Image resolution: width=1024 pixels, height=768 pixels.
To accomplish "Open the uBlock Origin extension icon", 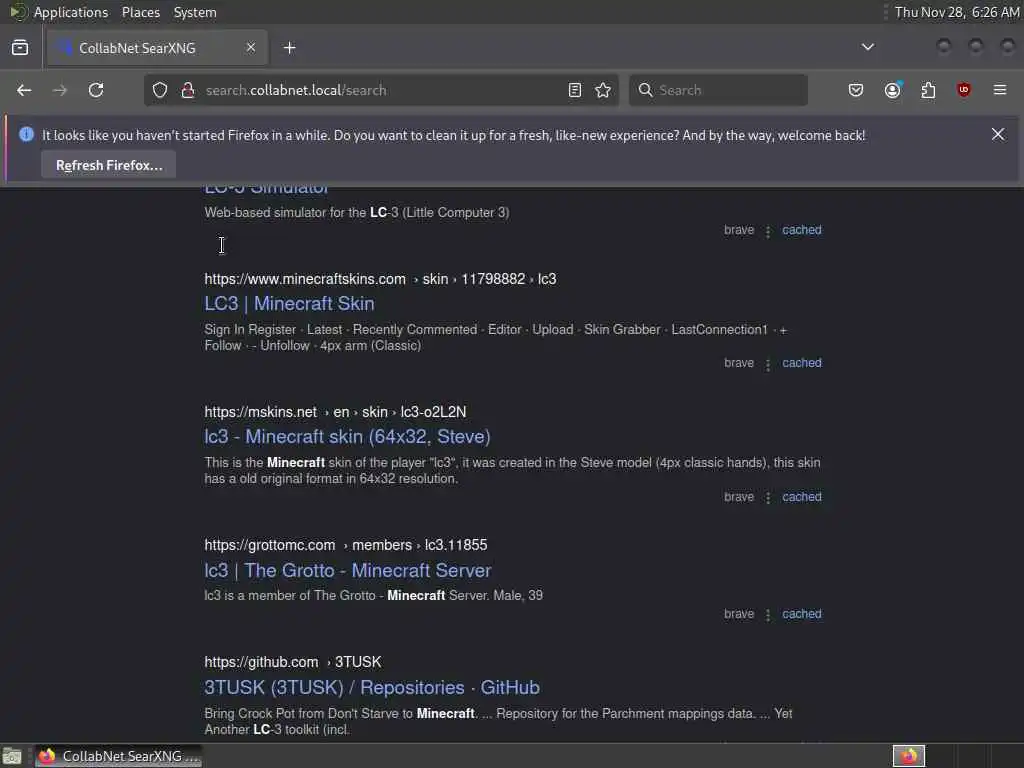I will [x=964, y=90].
